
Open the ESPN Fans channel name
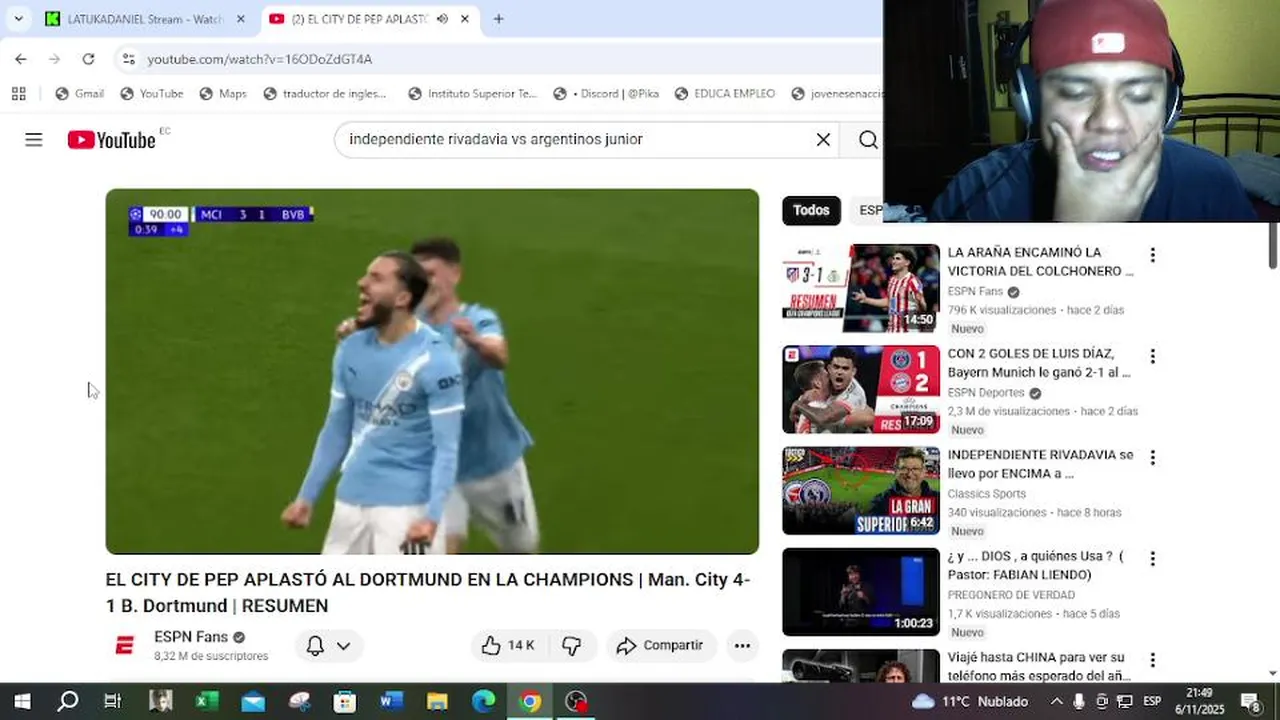191,637
